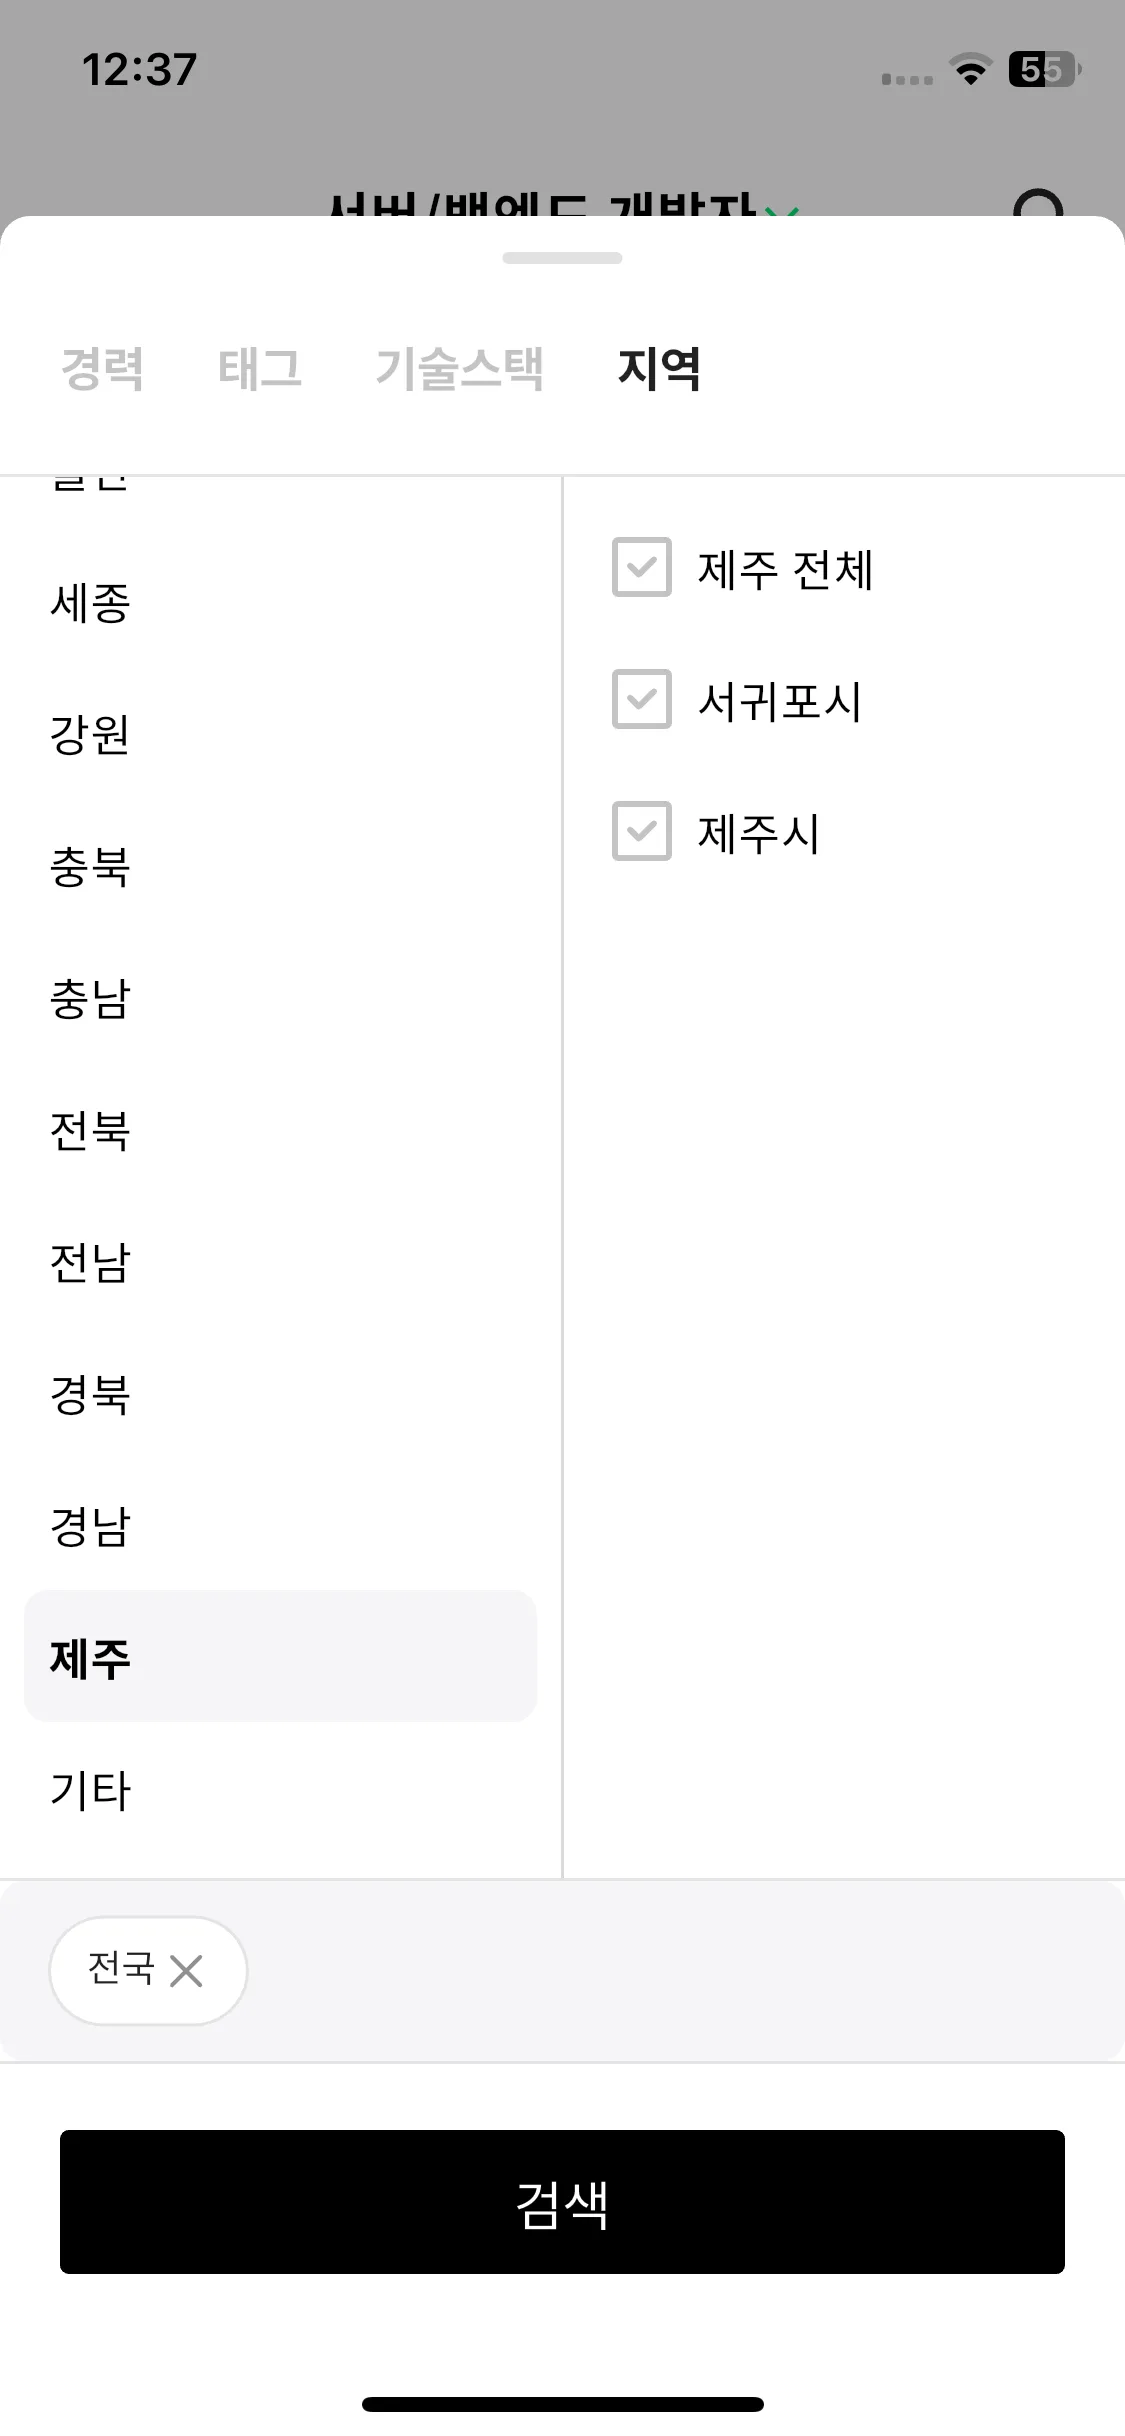Select 강원 in the region list
This screenshot has height=2436, width=1125.
280,735
